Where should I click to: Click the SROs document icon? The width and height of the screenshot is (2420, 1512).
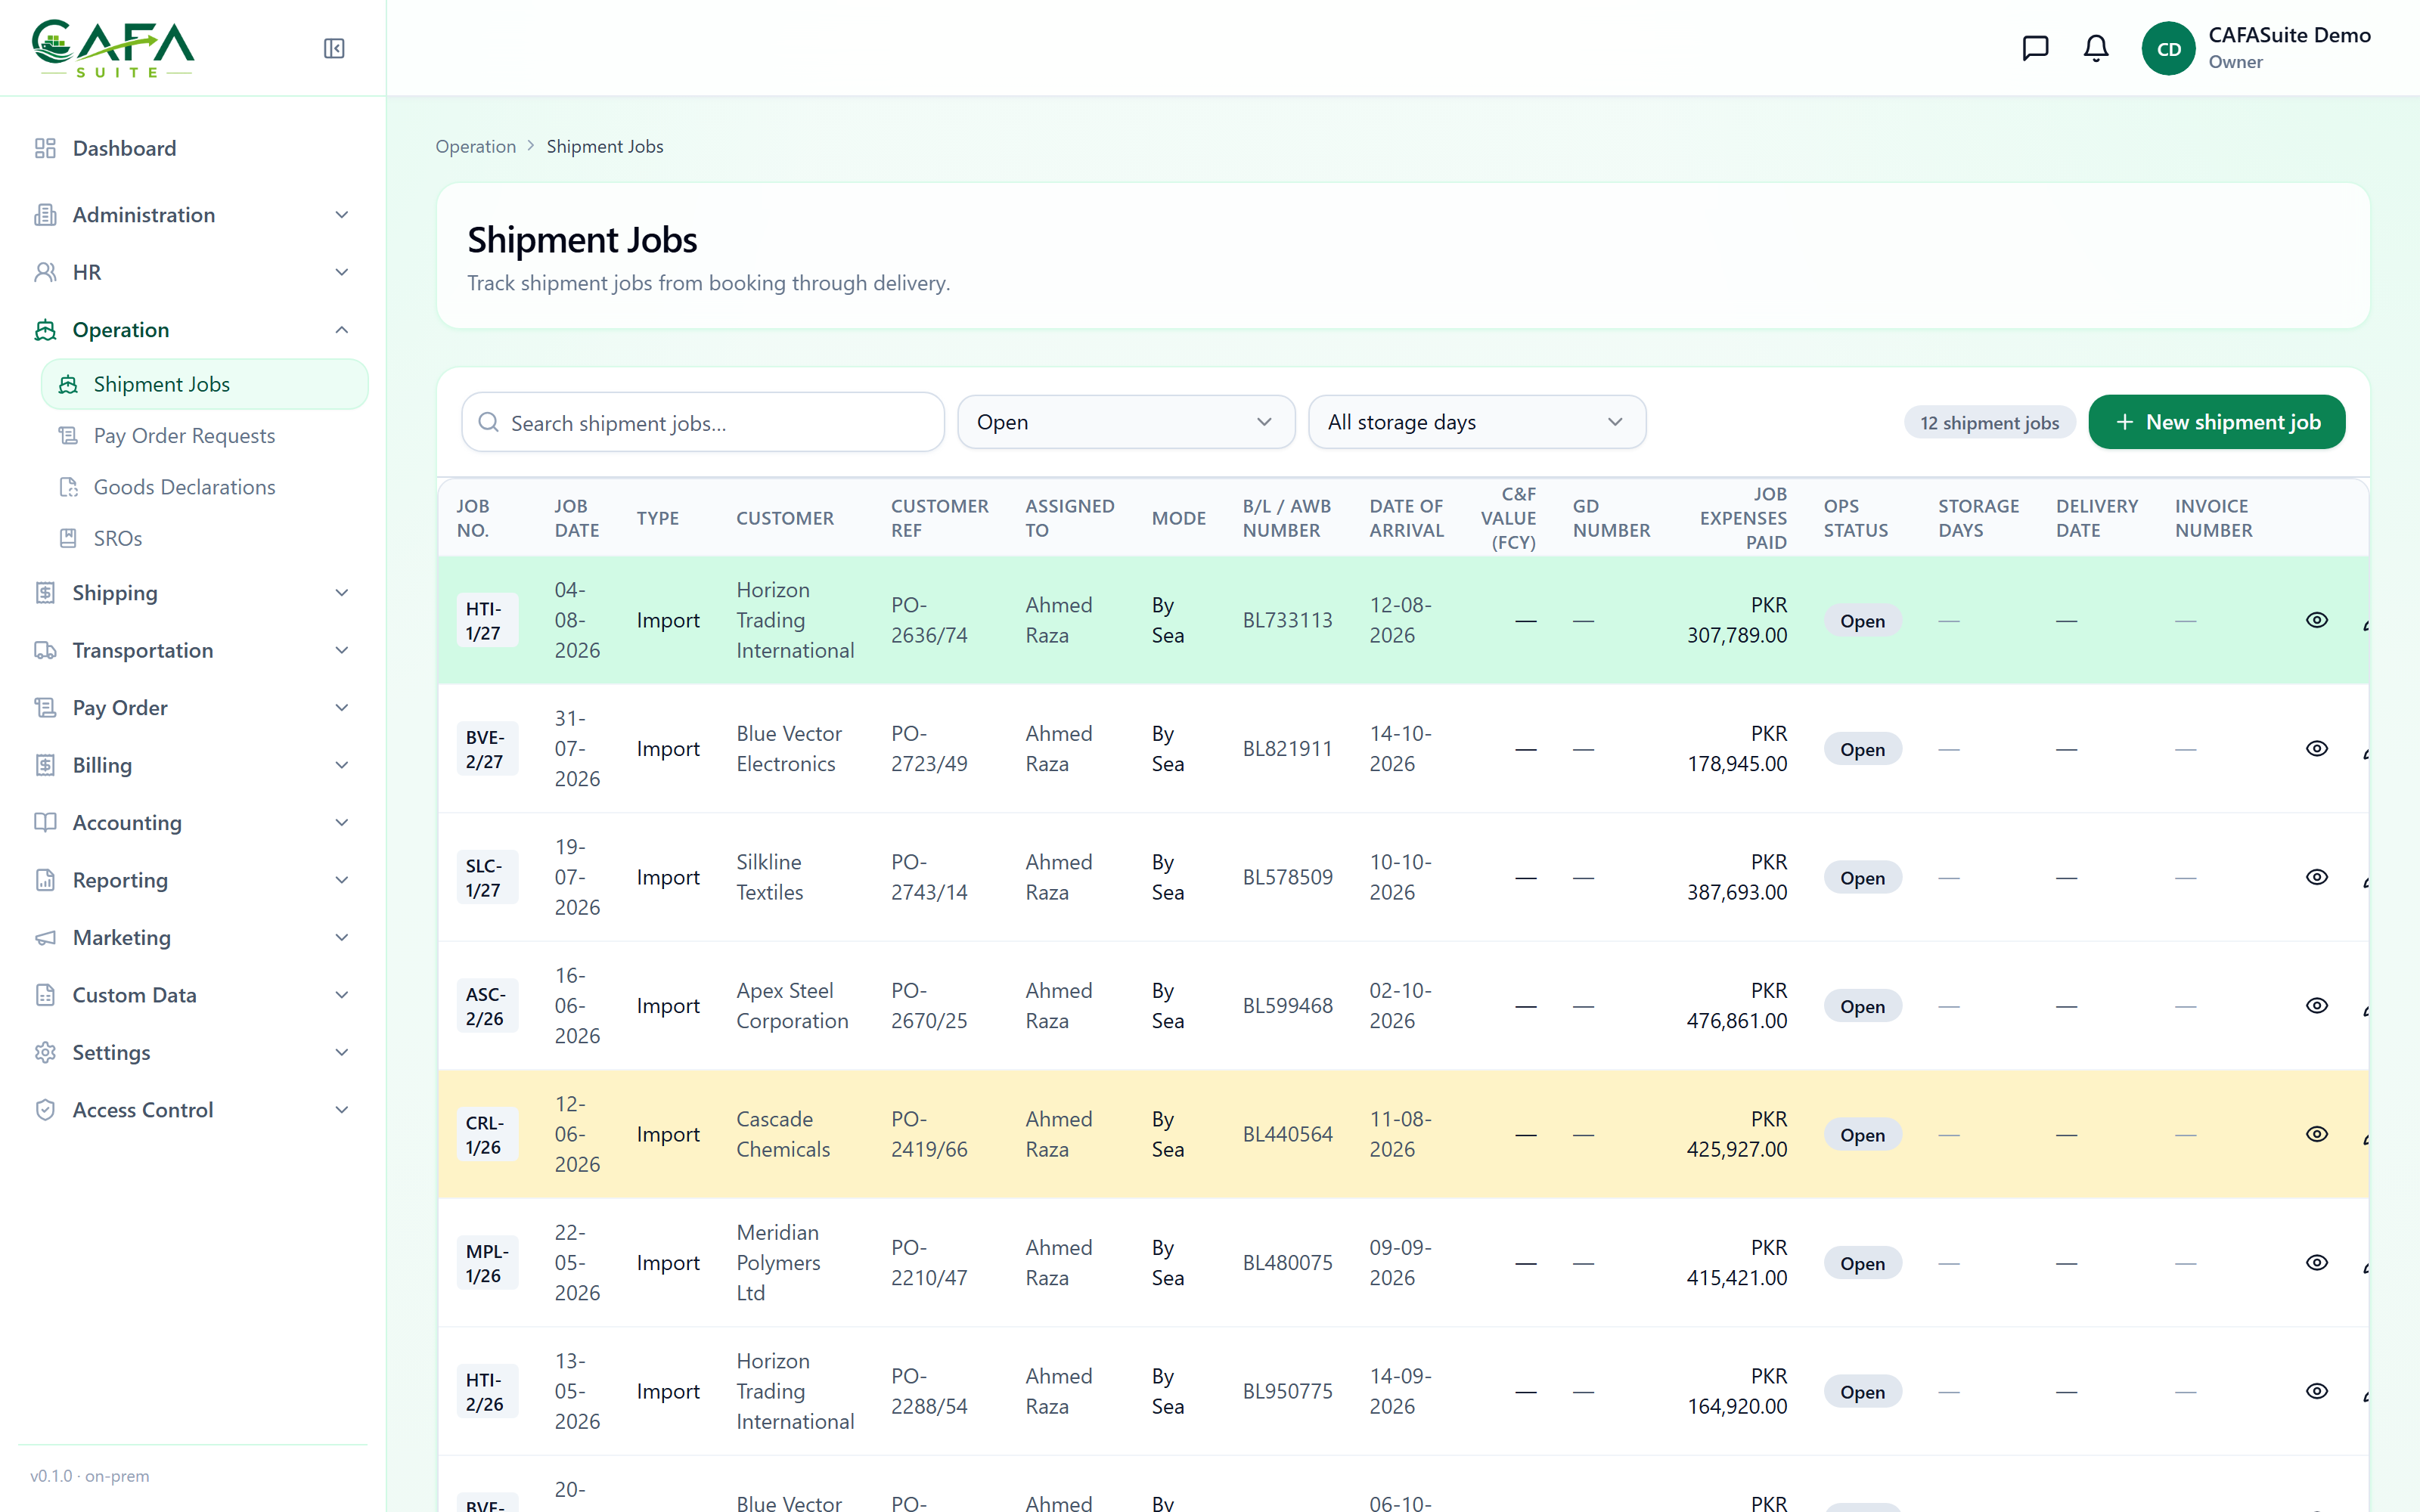click(x=68, y=538)
